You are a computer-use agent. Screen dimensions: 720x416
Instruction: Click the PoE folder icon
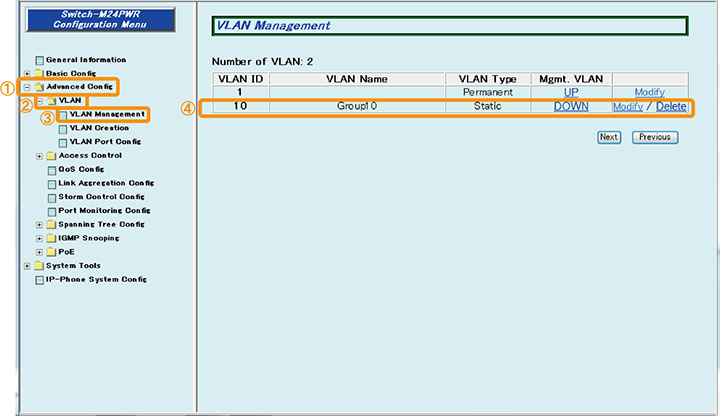click(51, 252)
